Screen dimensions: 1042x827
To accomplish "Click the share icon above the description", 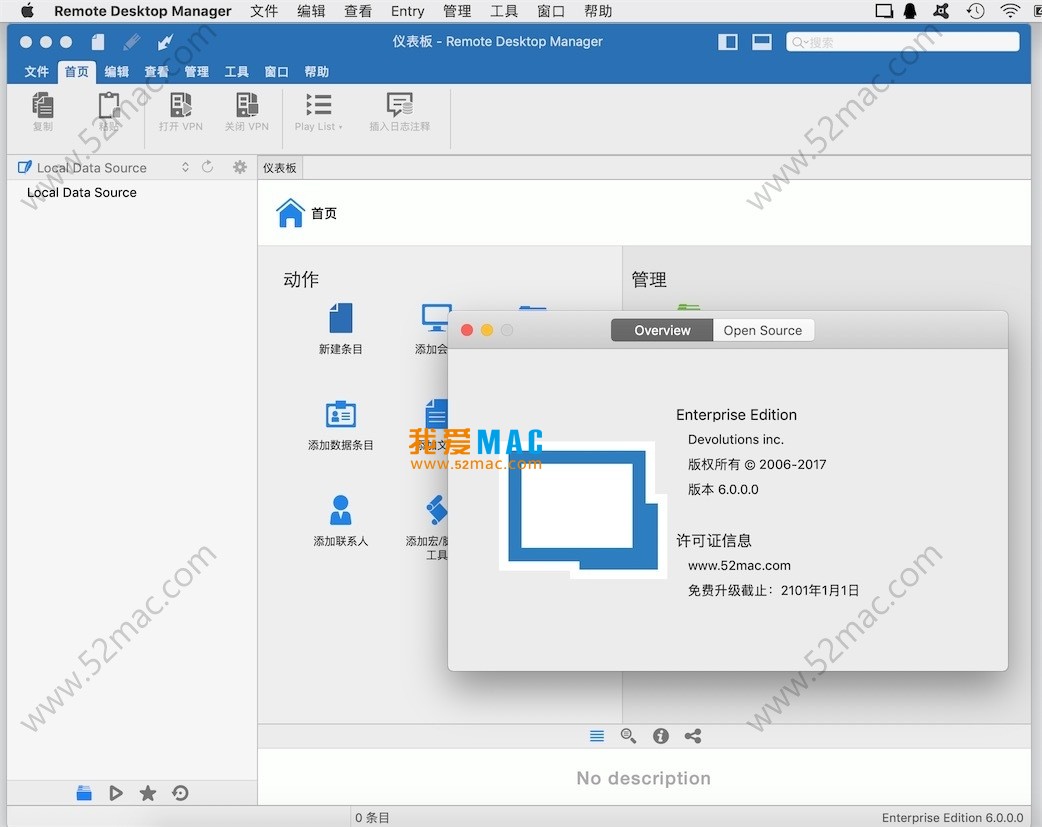I will pos(693,736).
